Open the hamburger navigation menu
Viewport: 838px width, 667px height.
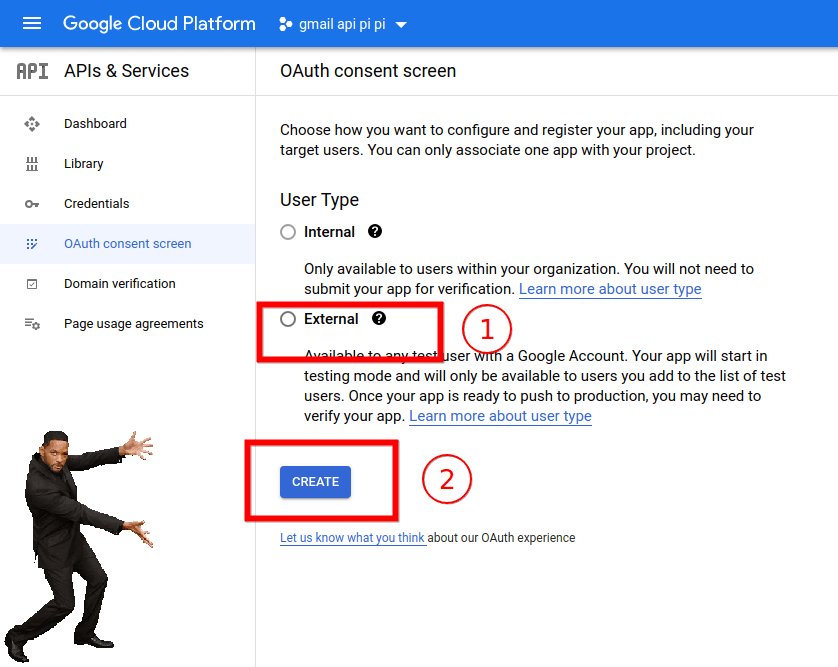point(32,24)
